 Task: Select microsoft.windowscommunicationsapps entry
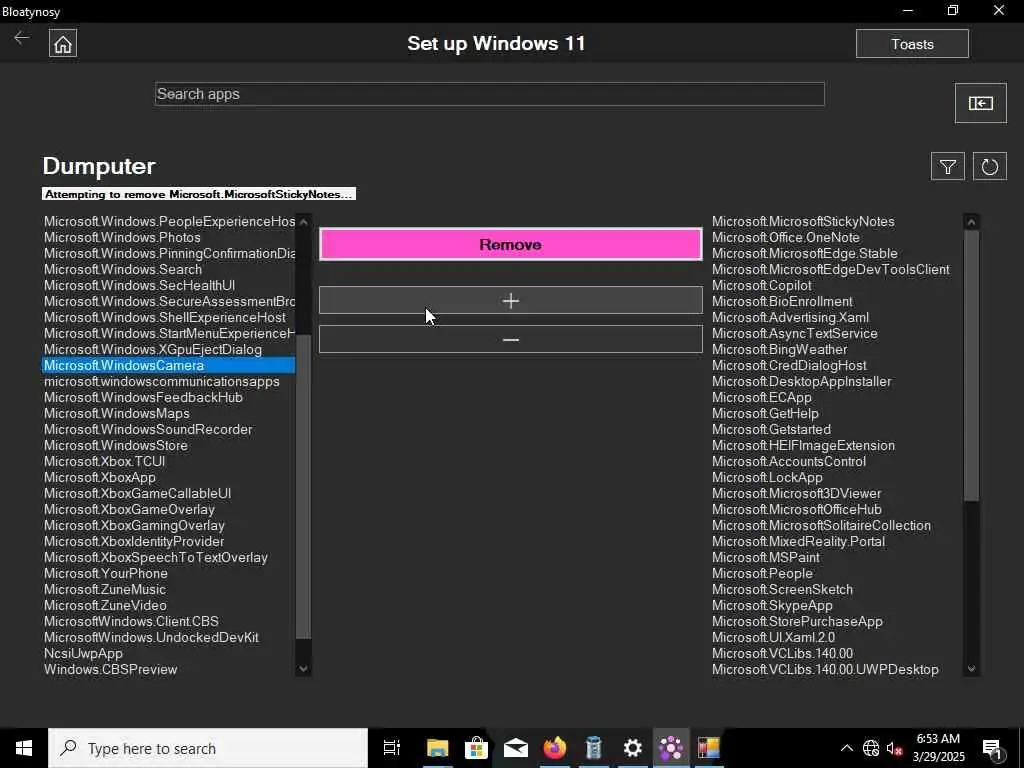(161, 381)
